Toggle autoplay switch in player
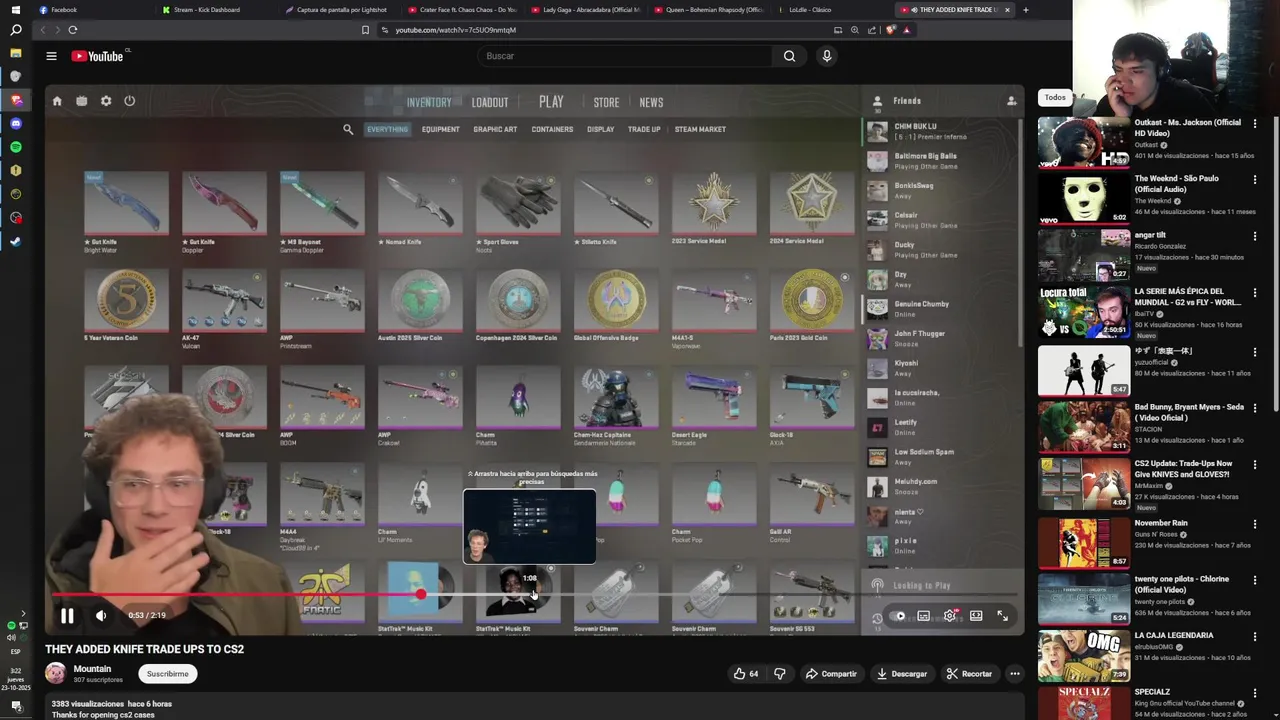1280x720 pixels. (898, 616)
